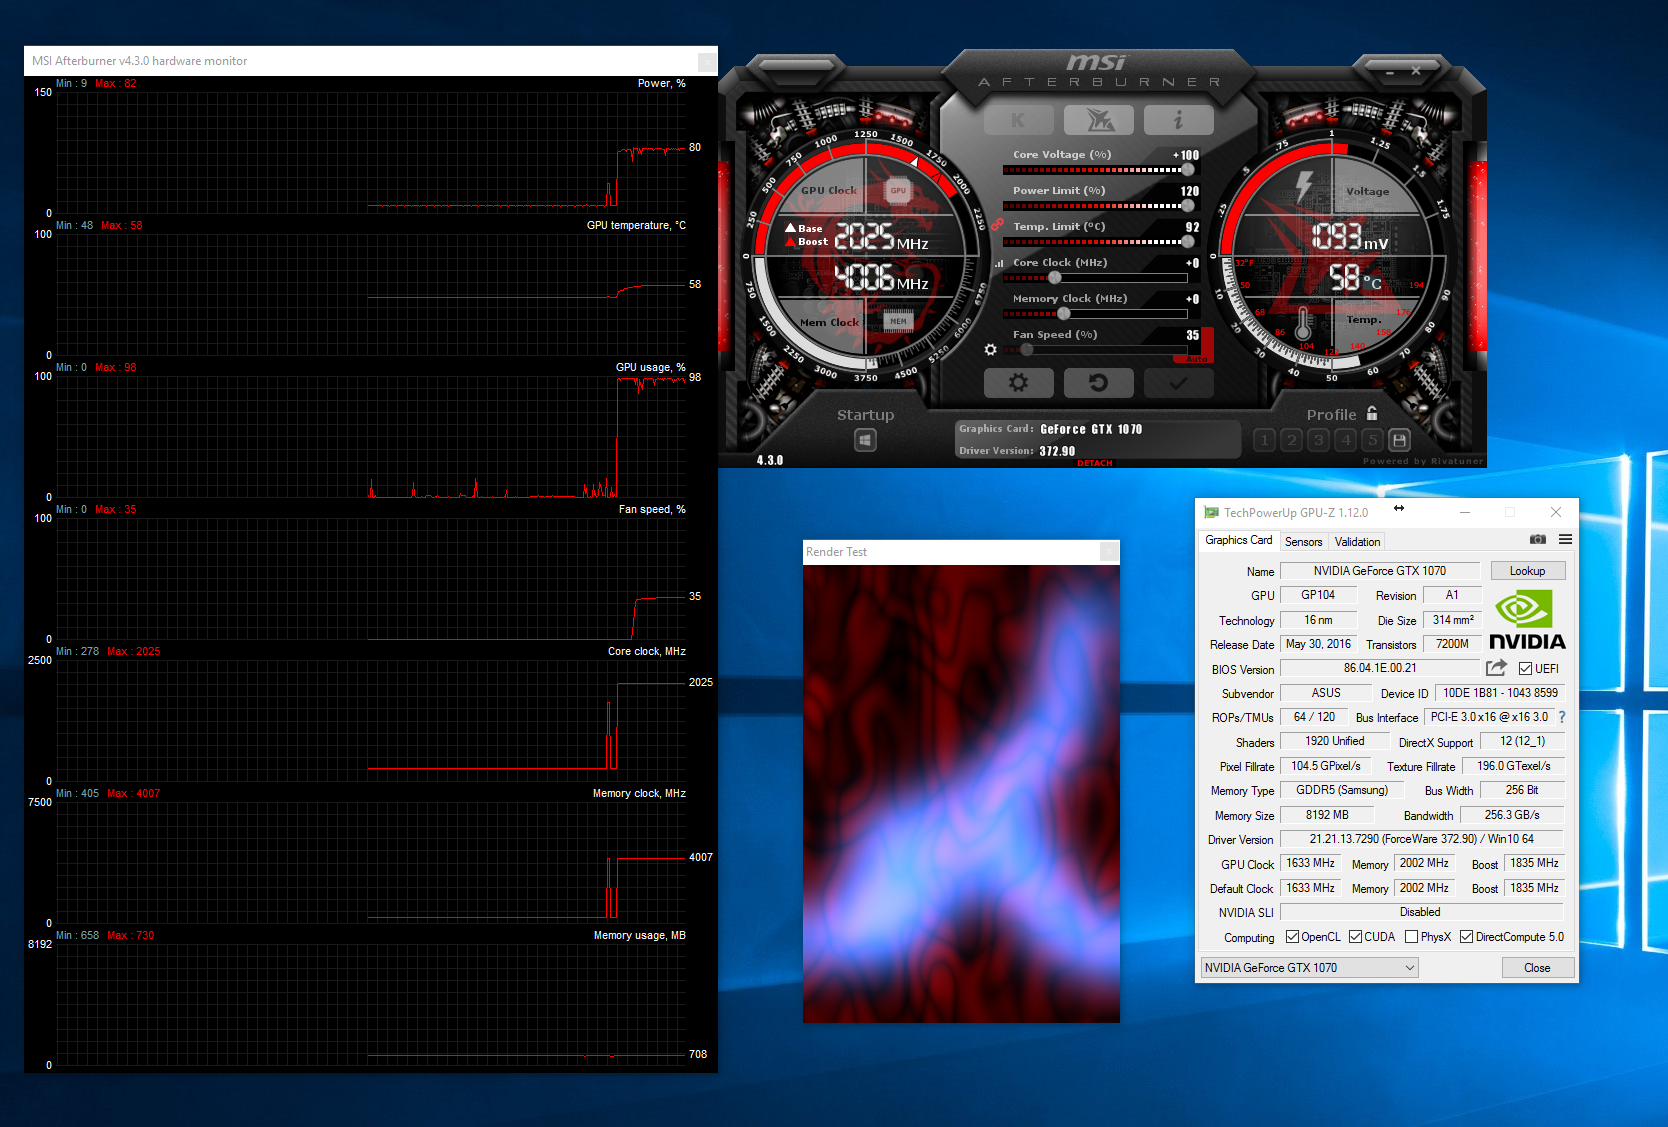Click the Lookup button in GPU-Z
This screenshot has height=1127, width=1668.
[1527, 571]
